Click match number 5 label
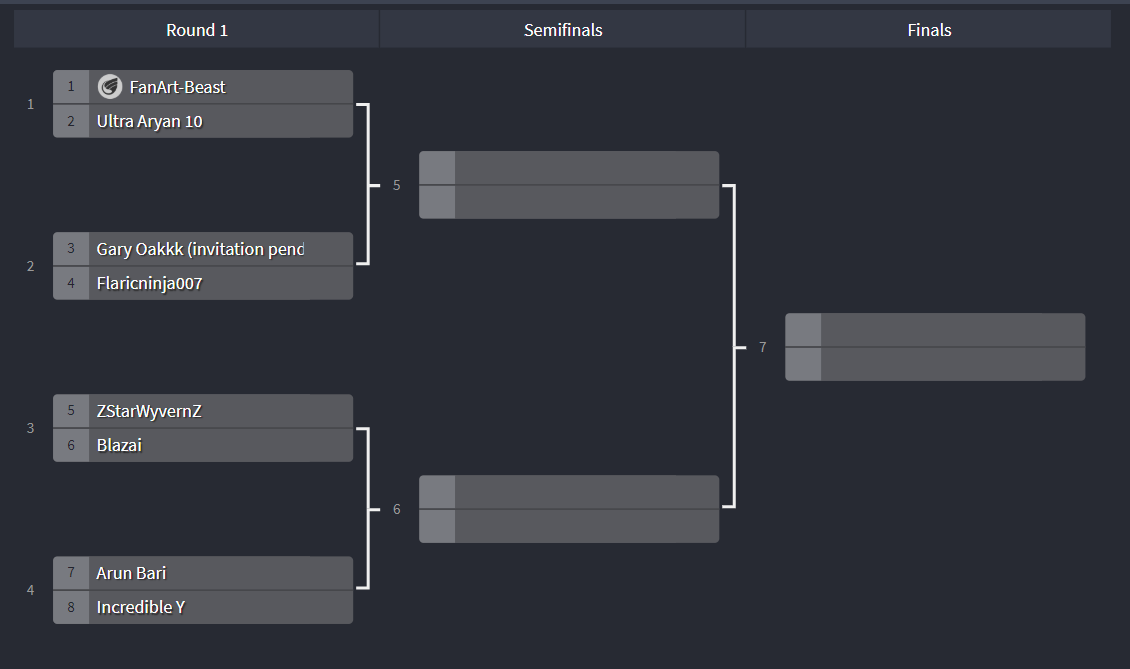This screenshot has width=1130, height=669. [x=396, y=185]
